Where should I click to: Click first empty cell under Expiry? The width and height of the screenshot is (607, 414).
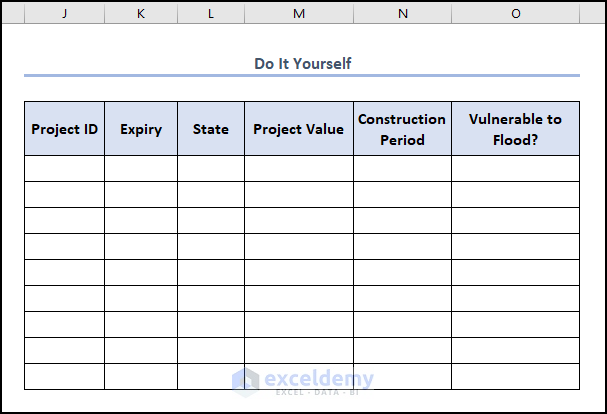tap(141, 168)
